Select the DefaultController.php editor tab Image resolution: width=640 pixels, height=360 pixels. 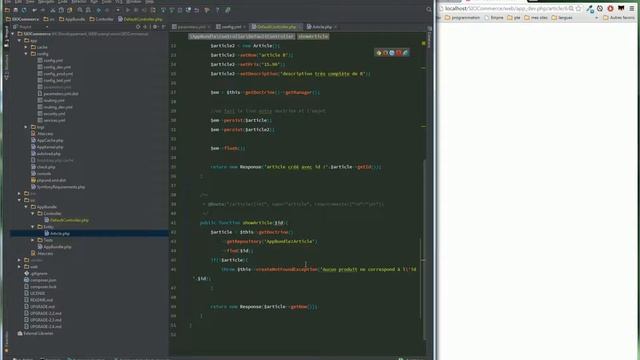(276, 27)
